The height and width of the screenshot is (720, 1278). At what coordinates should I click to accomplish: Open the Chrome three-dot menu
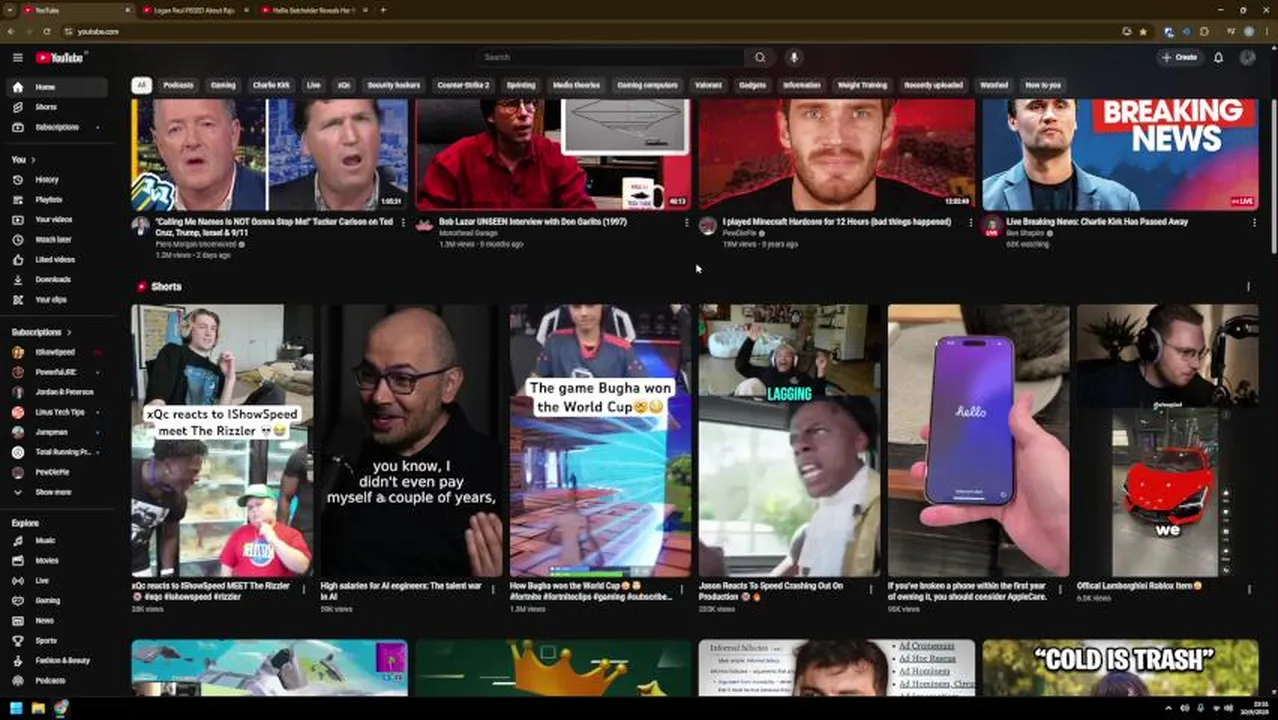1268,31
